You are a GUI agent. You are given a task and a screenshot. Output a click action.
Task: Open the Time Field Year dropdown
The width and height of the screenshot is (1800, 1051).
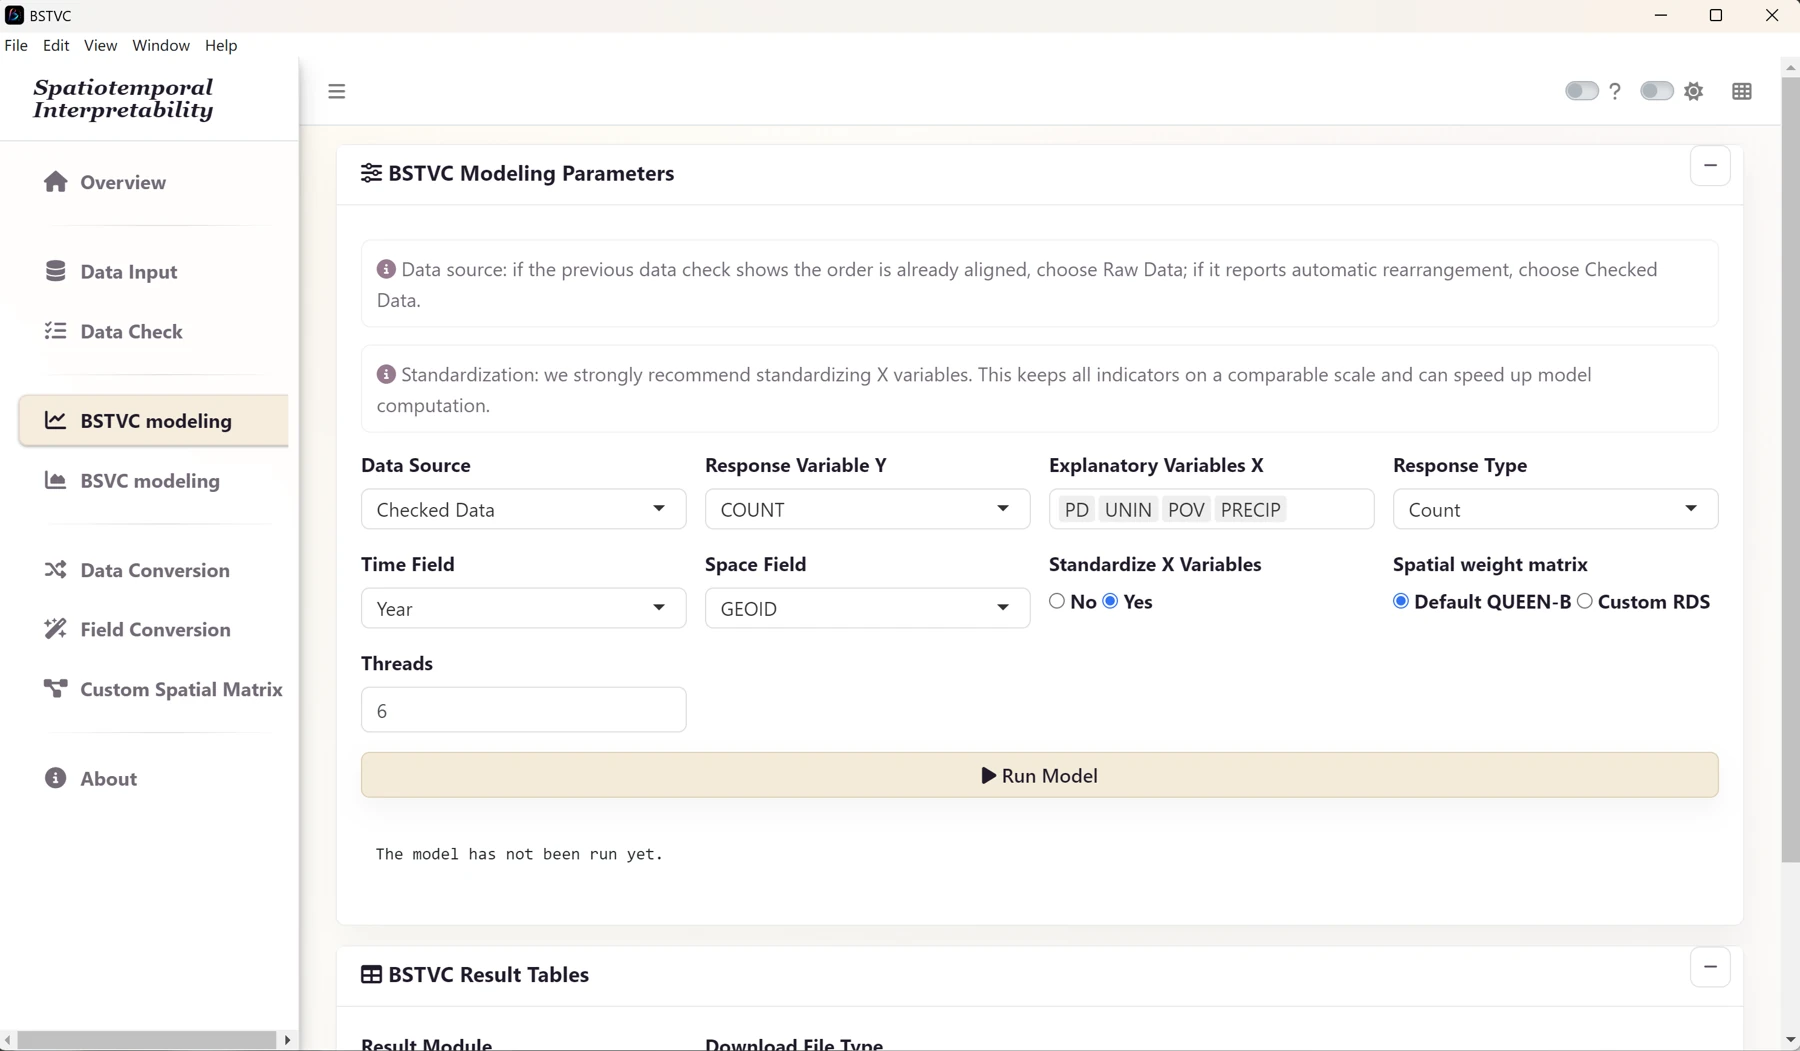click(x=523, y=608)
